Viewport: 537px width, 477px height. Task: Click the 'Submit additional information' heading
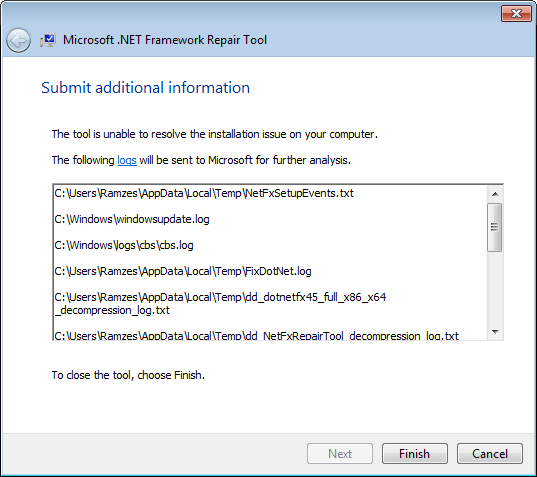pyautogui.click(x=146, y=88)
